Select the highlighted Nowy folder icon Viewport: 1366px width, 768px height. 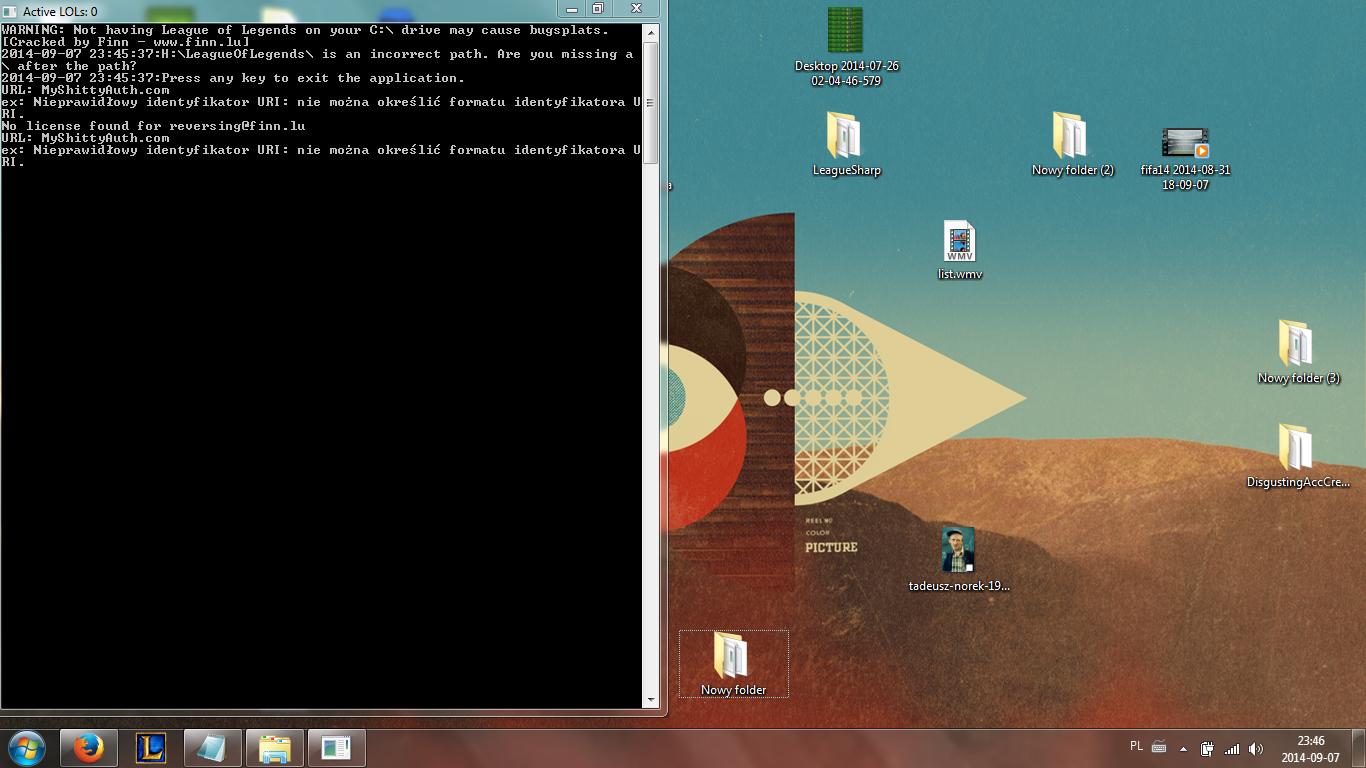pos(733,664)
